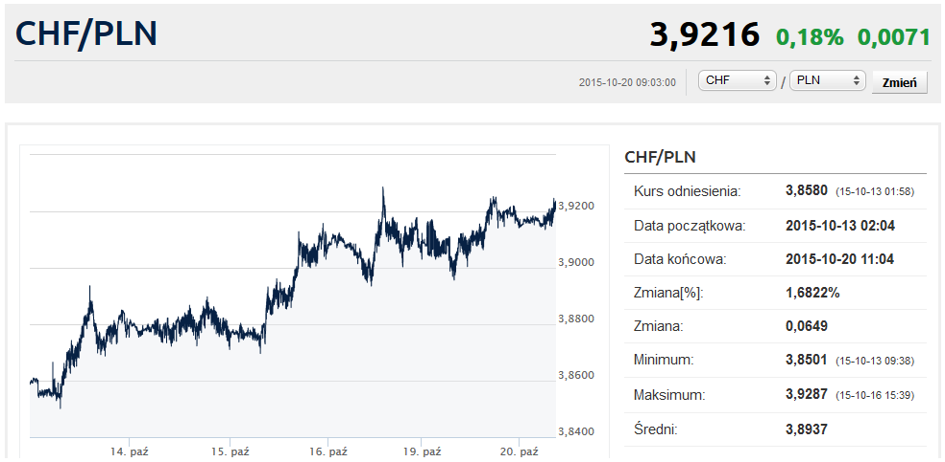Screen dimensions: 945x462
Task: Open the PLN quote currency dropdown
Action: [x=826, y=81]
